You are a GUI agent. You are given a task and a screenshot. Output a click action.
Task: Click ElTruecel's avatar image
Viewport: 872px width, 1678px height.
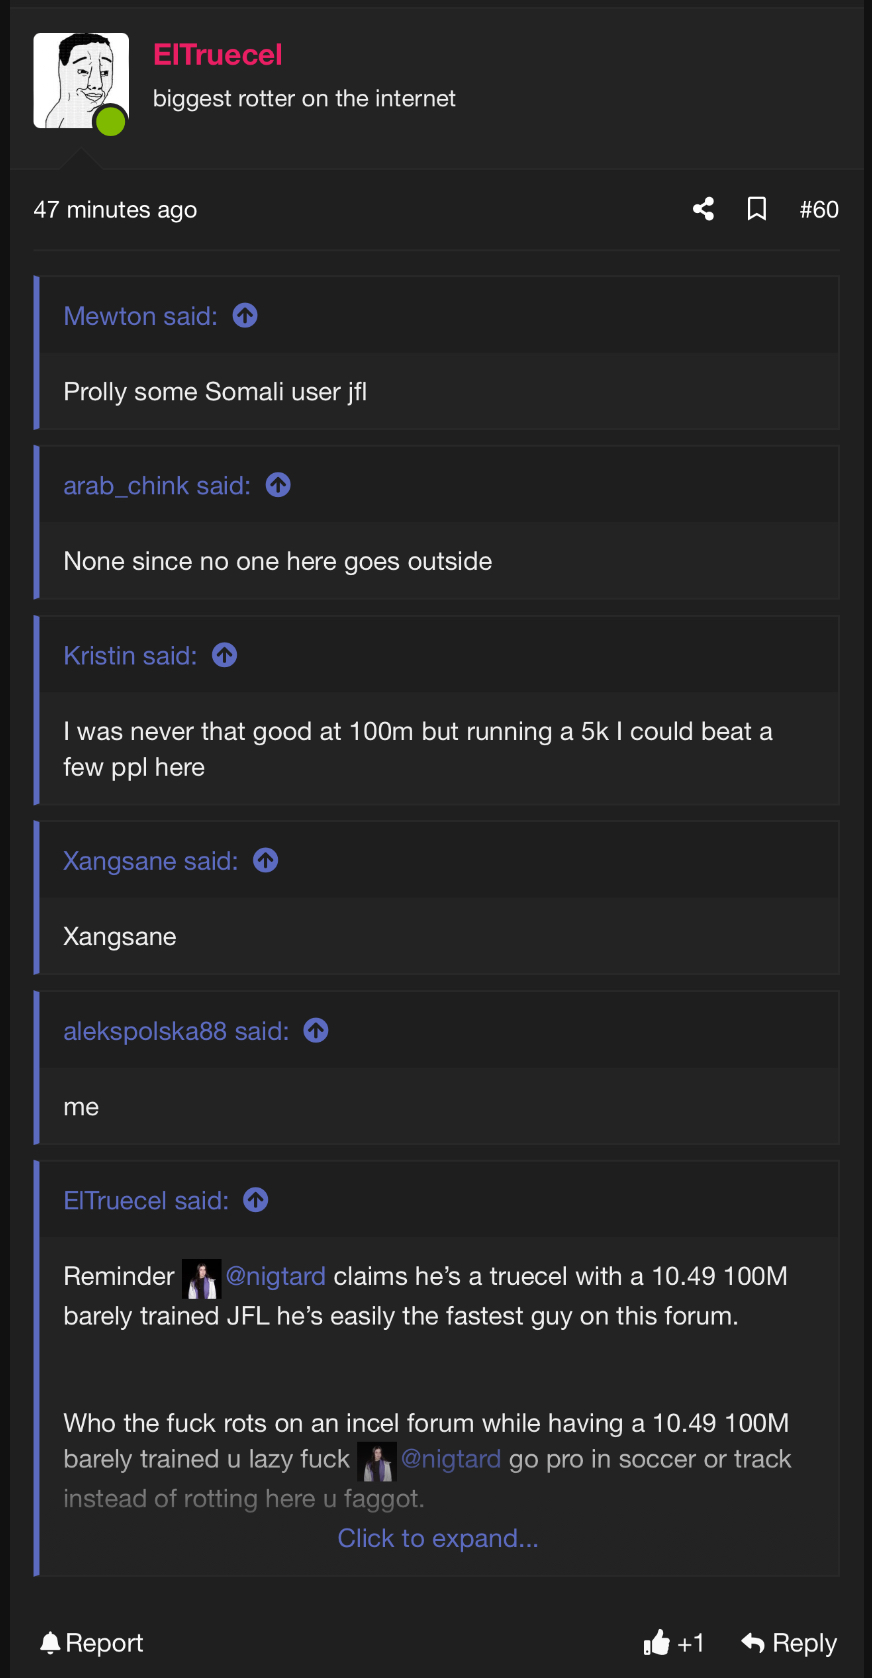tap(80, 81)
